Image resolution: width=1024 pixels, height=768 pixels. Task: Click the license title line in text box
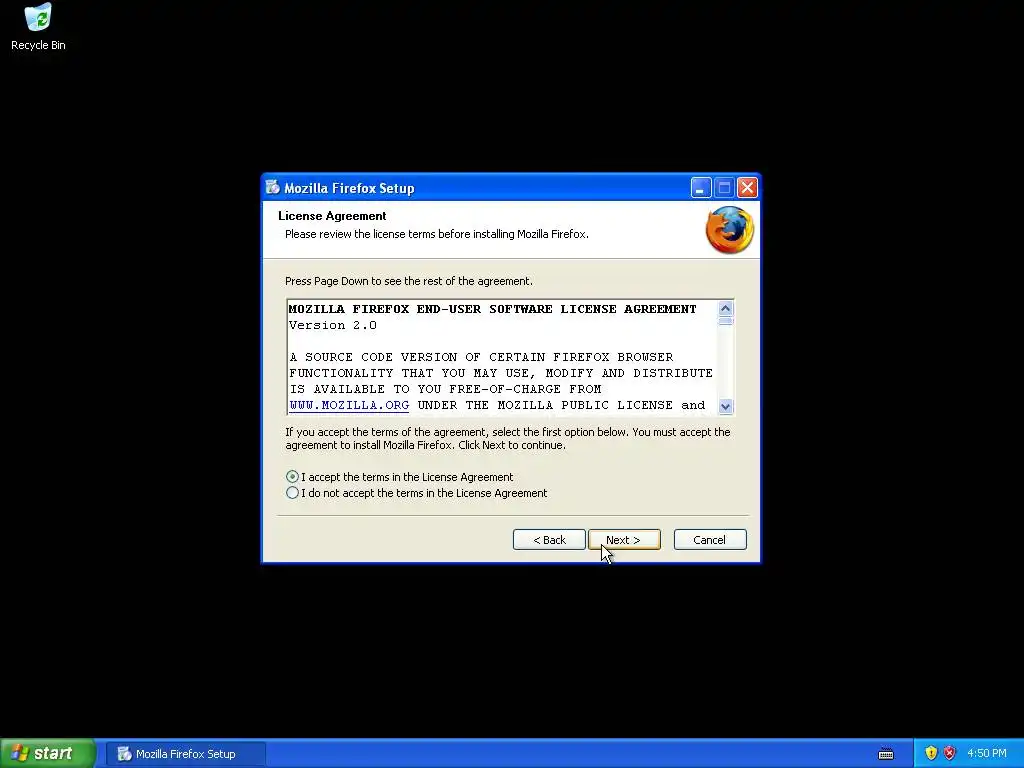click(x=492, y=309)
